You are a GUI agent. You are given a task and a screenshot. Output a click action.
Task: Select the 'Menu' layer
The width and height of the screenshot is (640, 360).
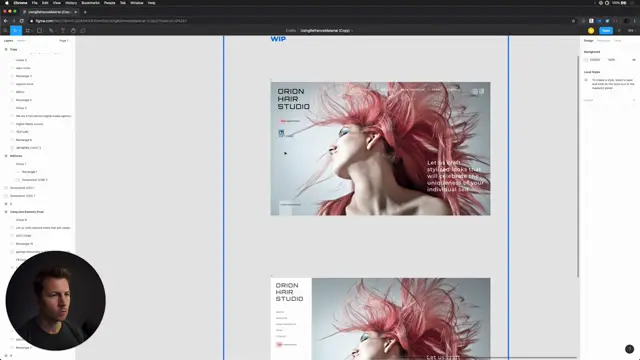(x=20, y=92)
